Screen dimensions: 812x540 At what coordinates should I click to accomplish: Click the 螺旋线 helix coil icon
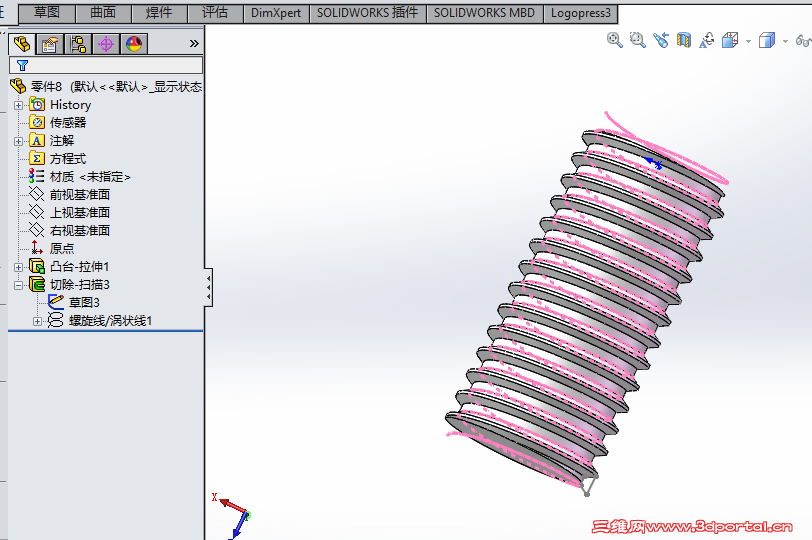(x=55, y=320)
